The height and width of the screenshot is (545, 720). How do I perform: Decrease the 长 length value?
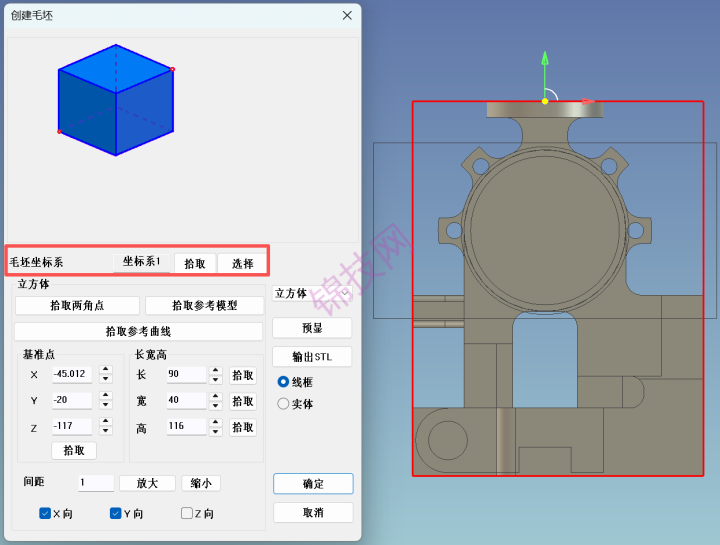[x=216, y=379]
